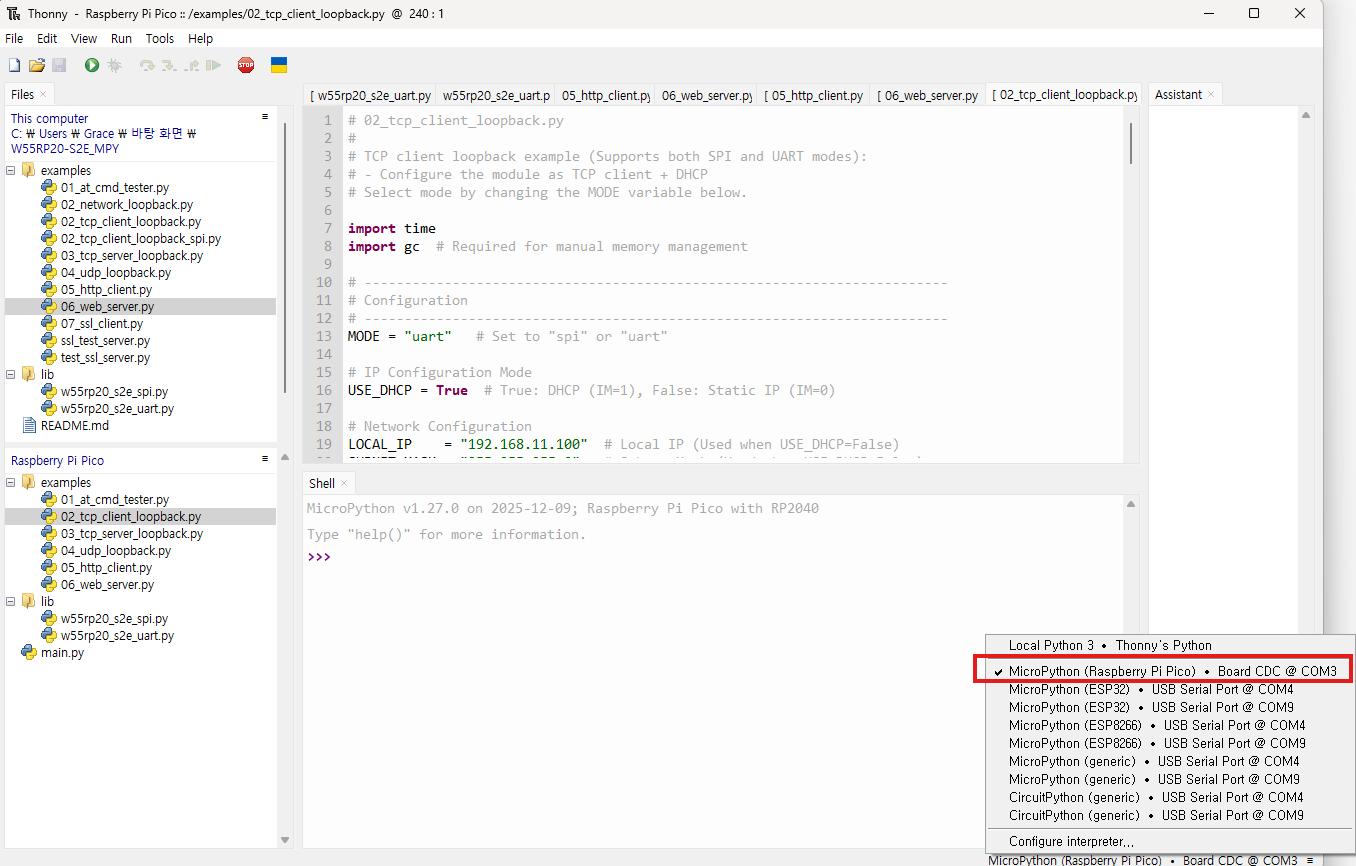Click the Resume toolbar icon
1356x866 pixels.
[213, 65]
